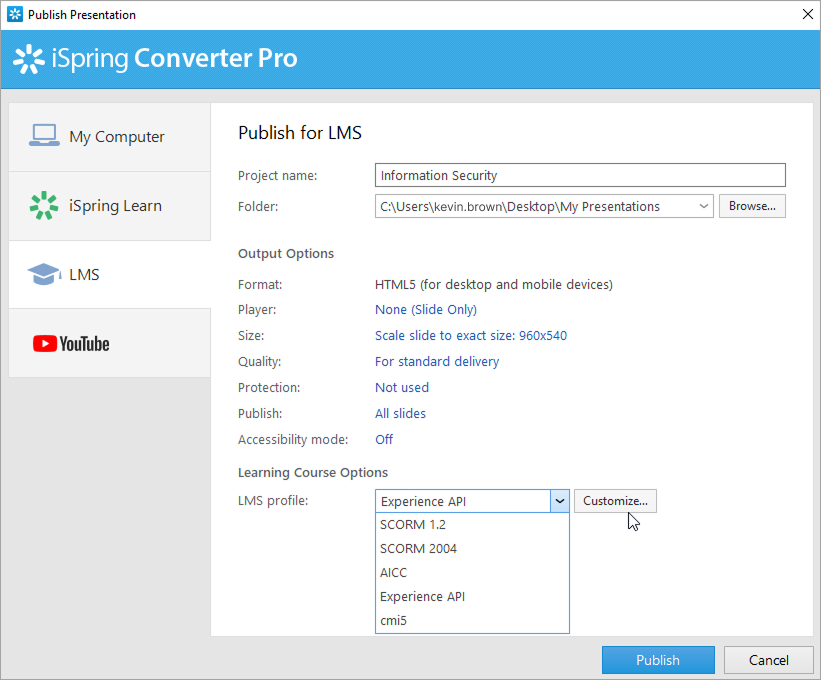821x680 pixels.
Task: Change the Accessibility mode Off link
Action: click(x=384, y=440)
